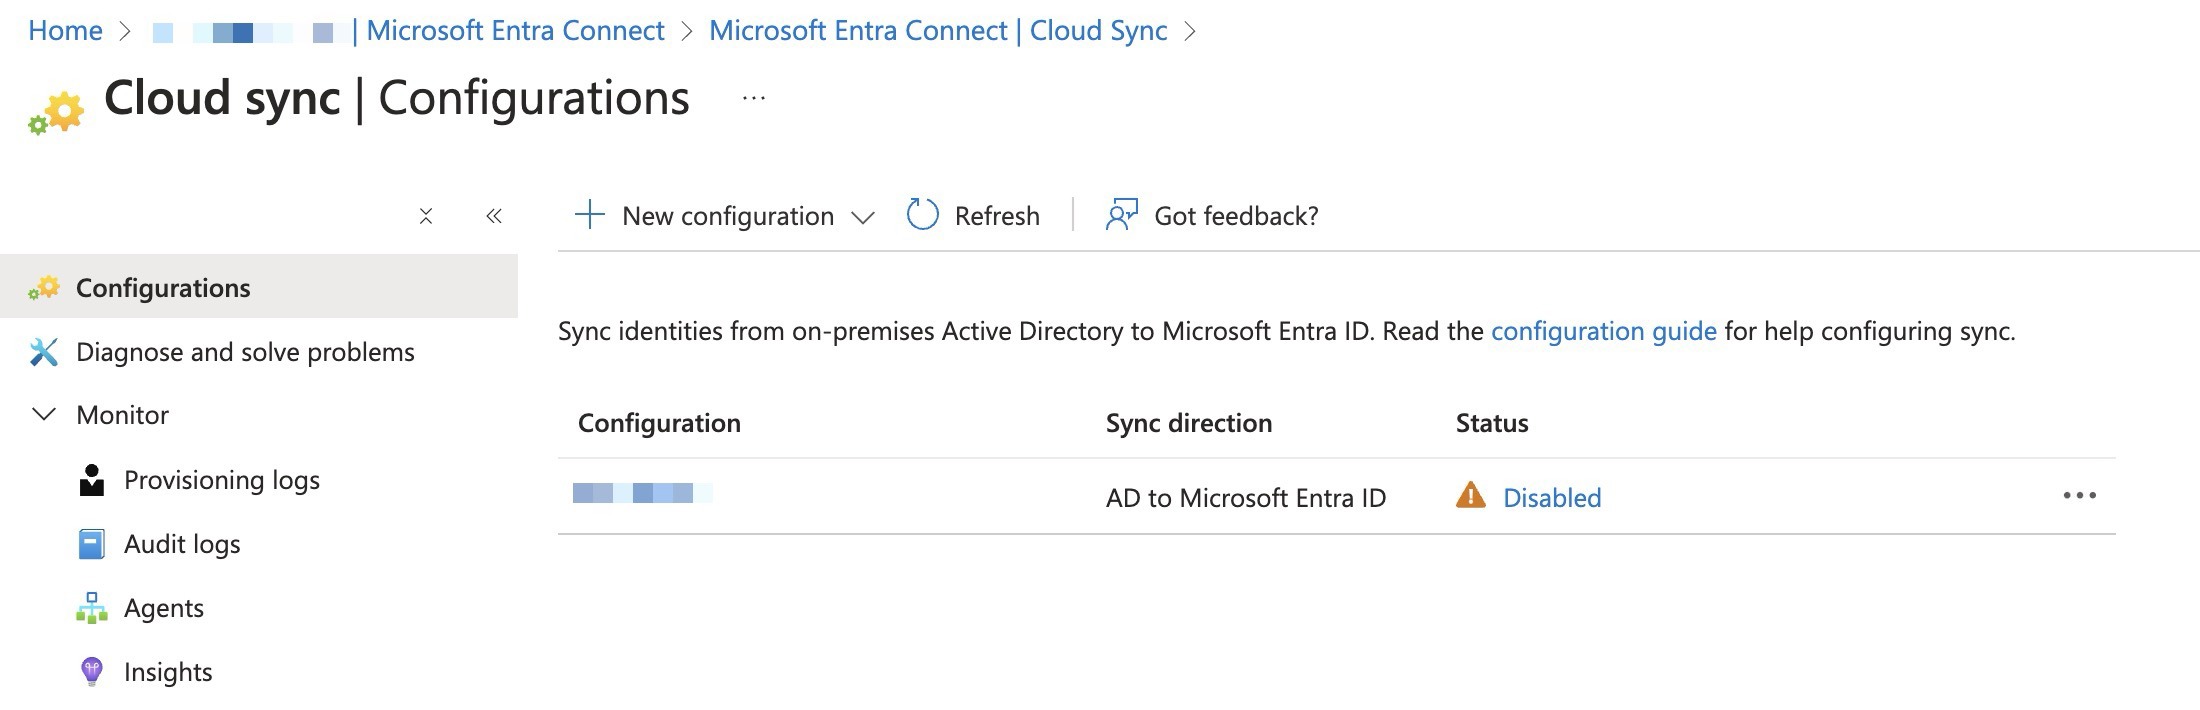
Task: Click the orange warning triangle beside Disabled
Action: [x=1470, y=496]
